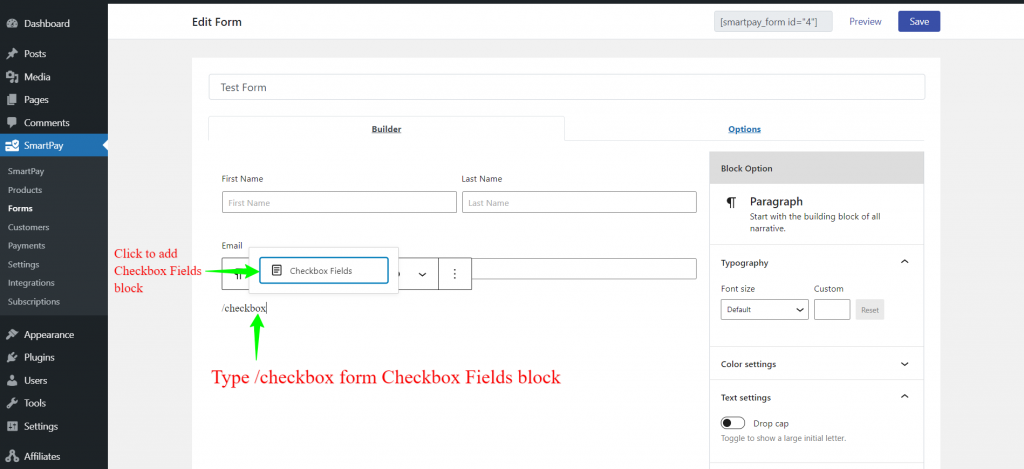Screen dimensions: 1024x469
Task: Open Comments bubble icon
Action: [12, 123]
